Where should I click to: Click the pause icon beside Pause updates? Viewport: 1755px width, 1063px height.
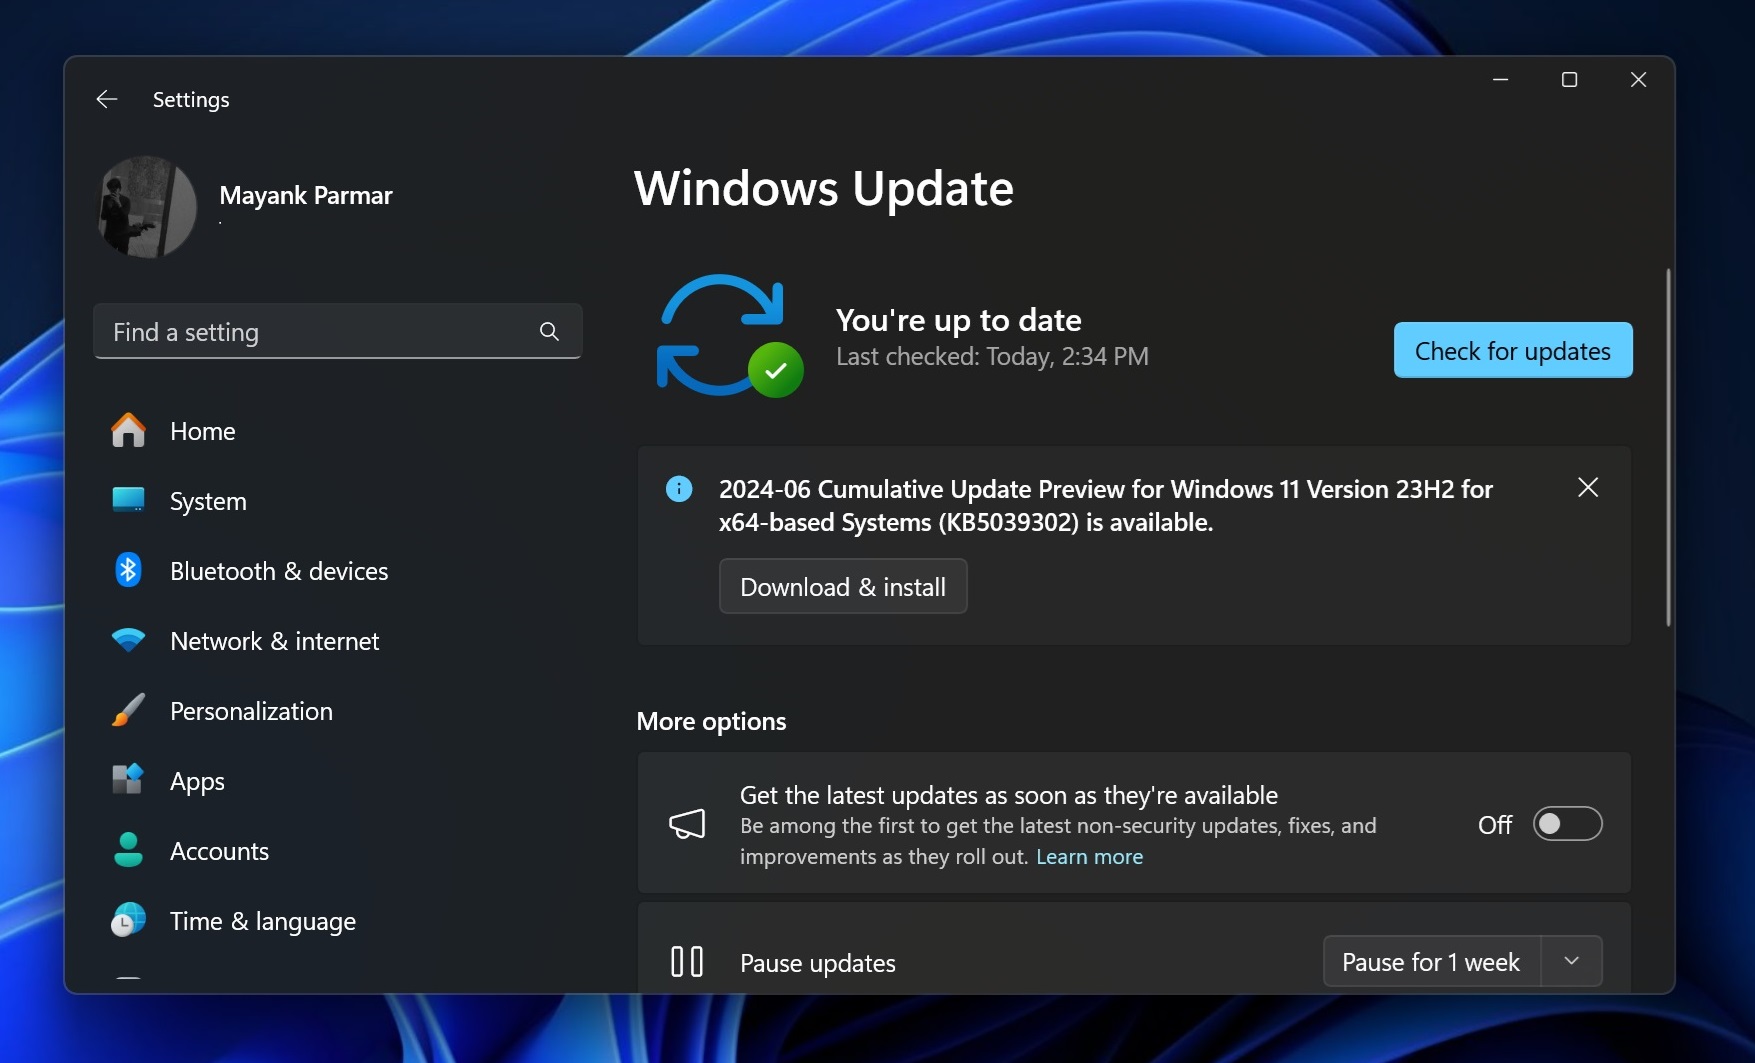click(x=687, y=962)
